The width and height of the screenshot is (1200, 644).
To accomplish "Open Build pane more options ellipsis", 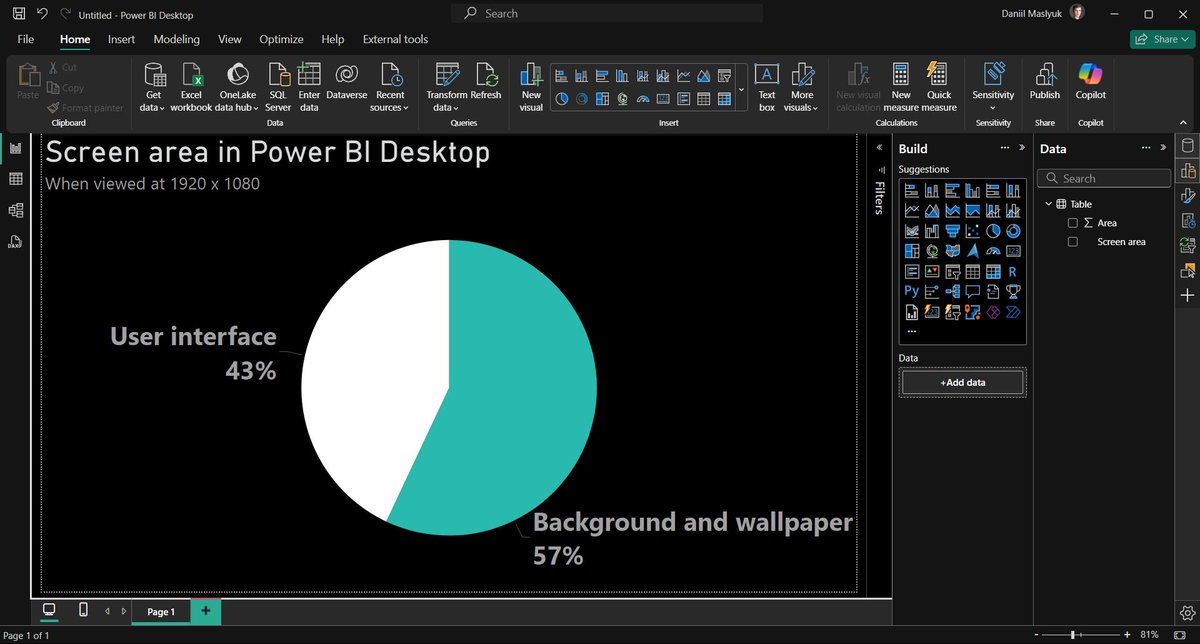I will coord(1004,148).
